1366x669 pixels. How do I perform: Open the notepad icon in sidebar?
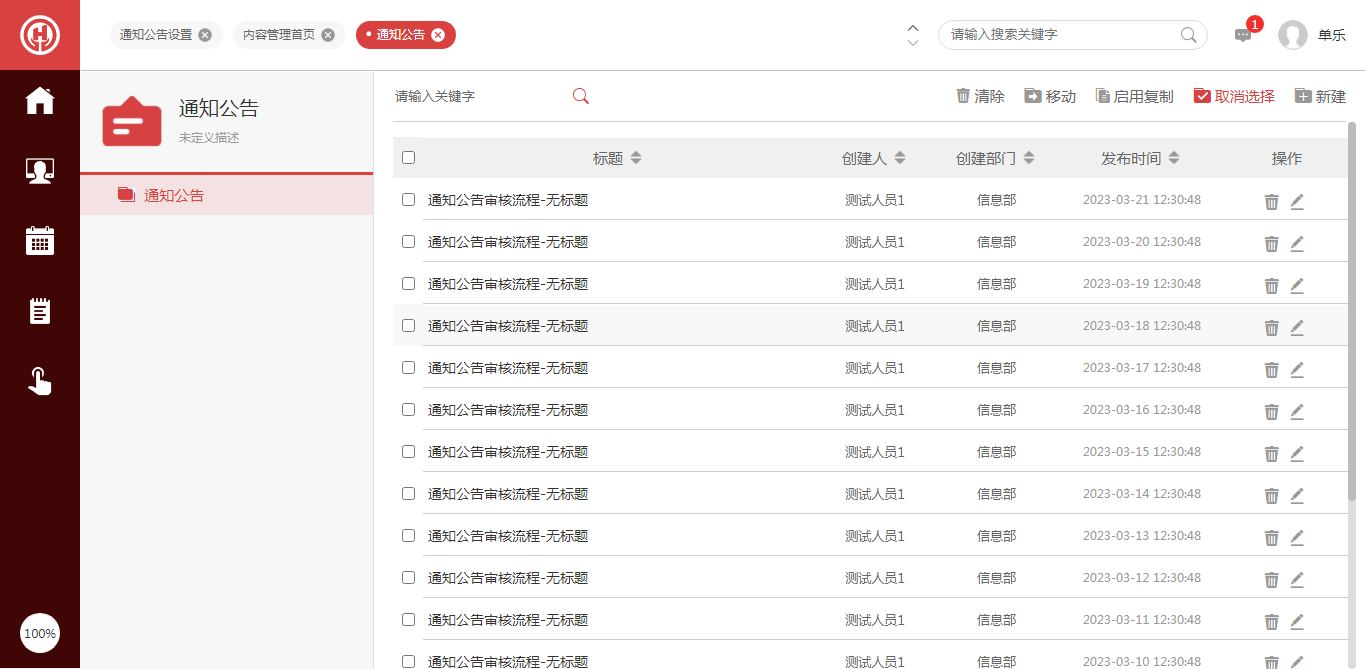tap(40, 311)
